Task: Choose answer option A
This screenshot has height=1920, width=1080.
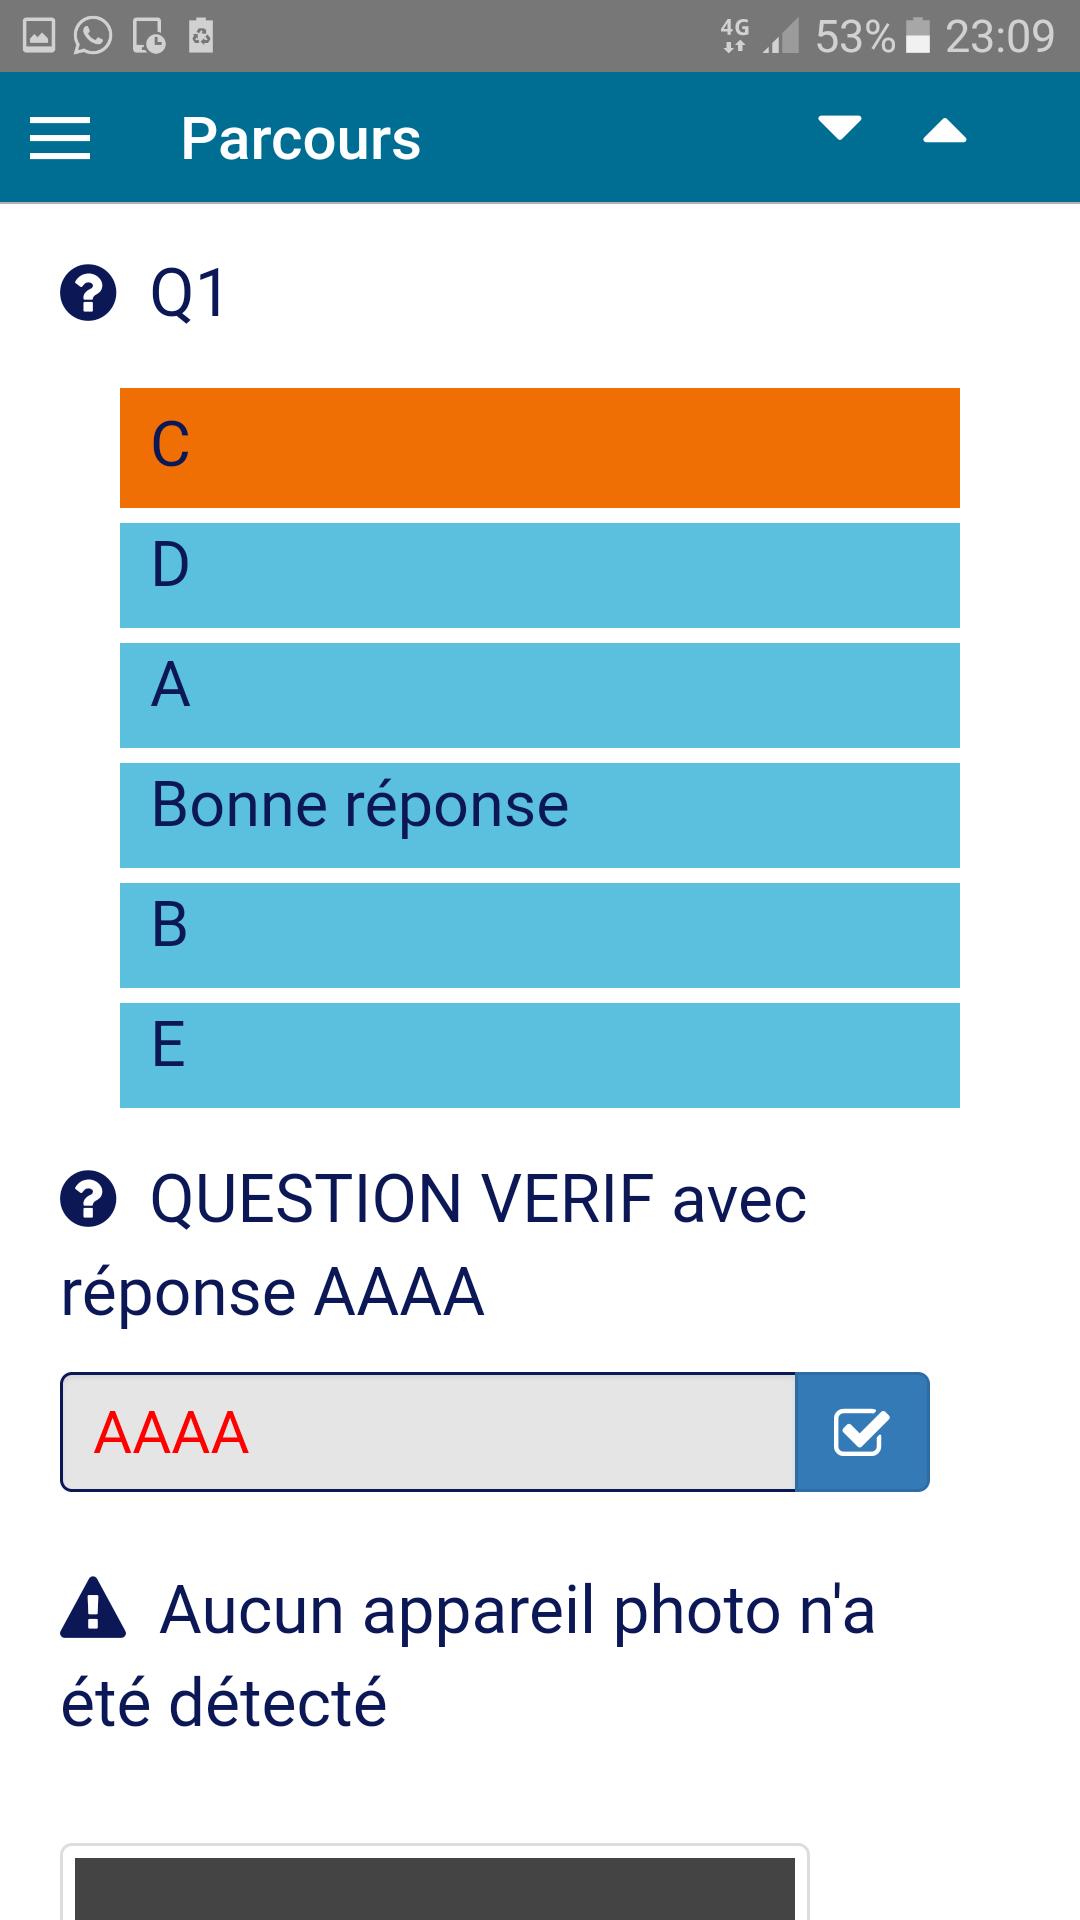Action: [540, 695]
